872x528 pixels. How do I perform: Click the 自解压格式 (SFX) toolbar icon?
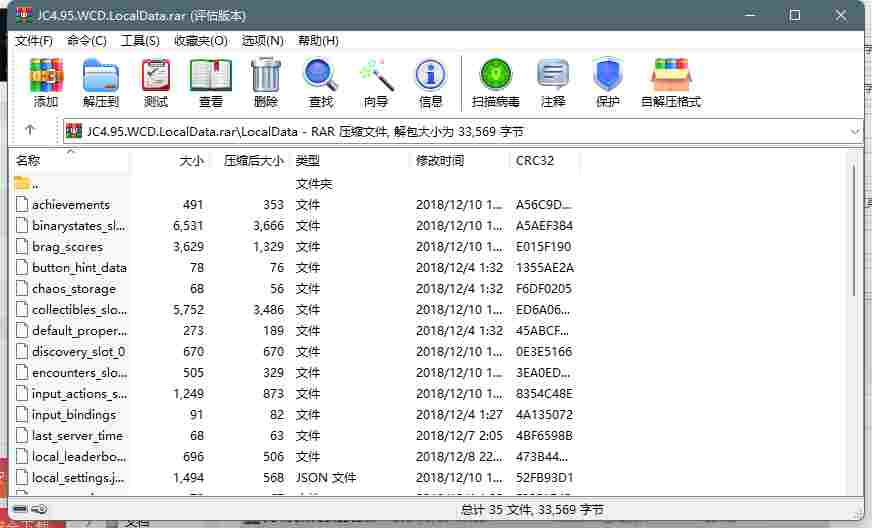(671, 75)
